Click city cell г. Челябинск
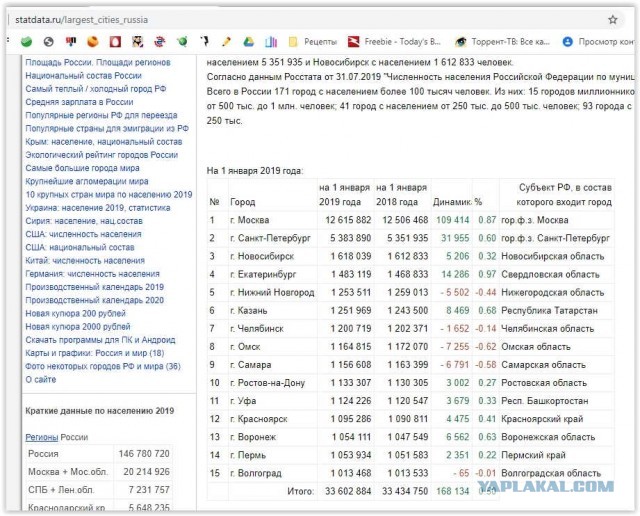Screen dimensions: 640x516 [257, 329]
